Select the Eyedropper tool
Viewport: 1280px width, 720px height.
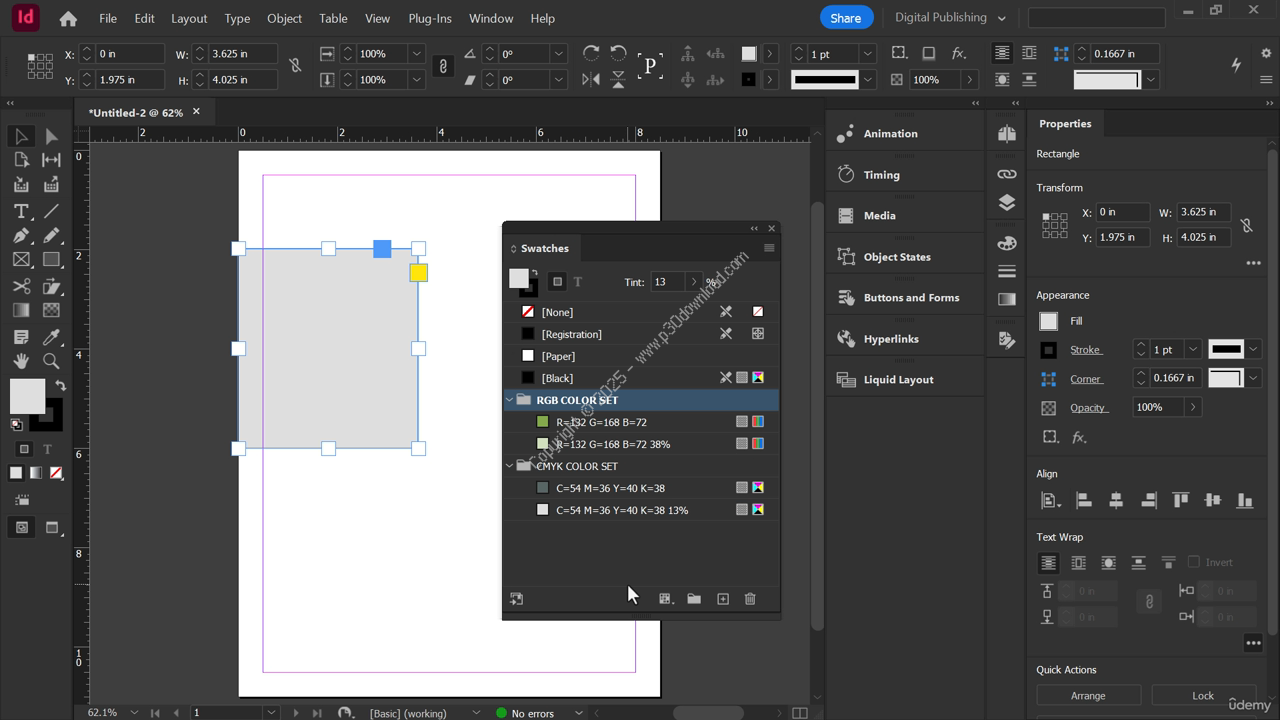(x=51, y=337)
